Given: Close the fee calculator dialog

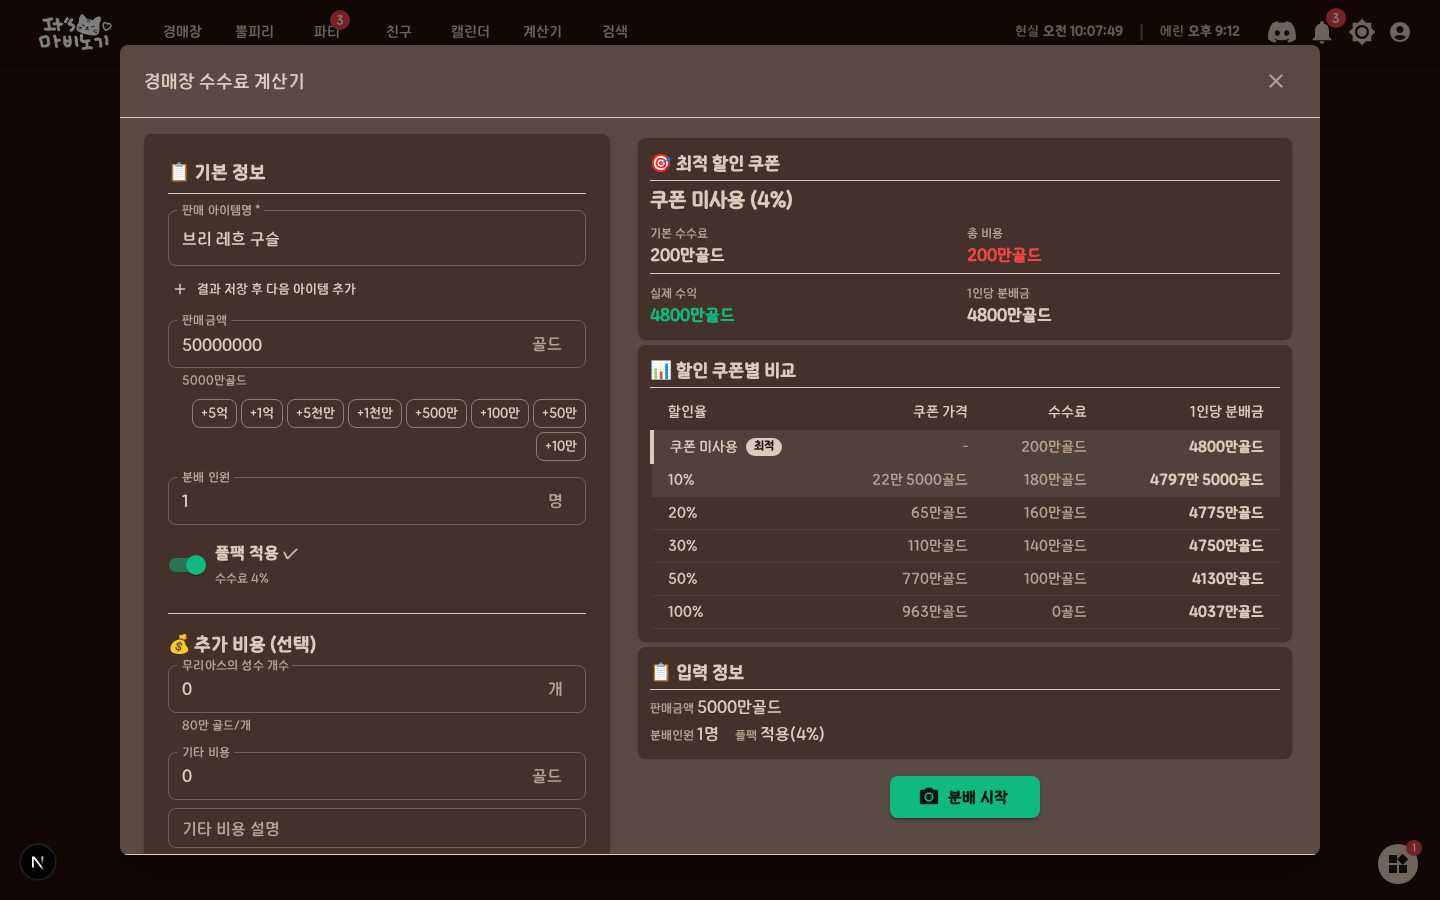Looking at the screenshot, I should [x=1275, y=81].
